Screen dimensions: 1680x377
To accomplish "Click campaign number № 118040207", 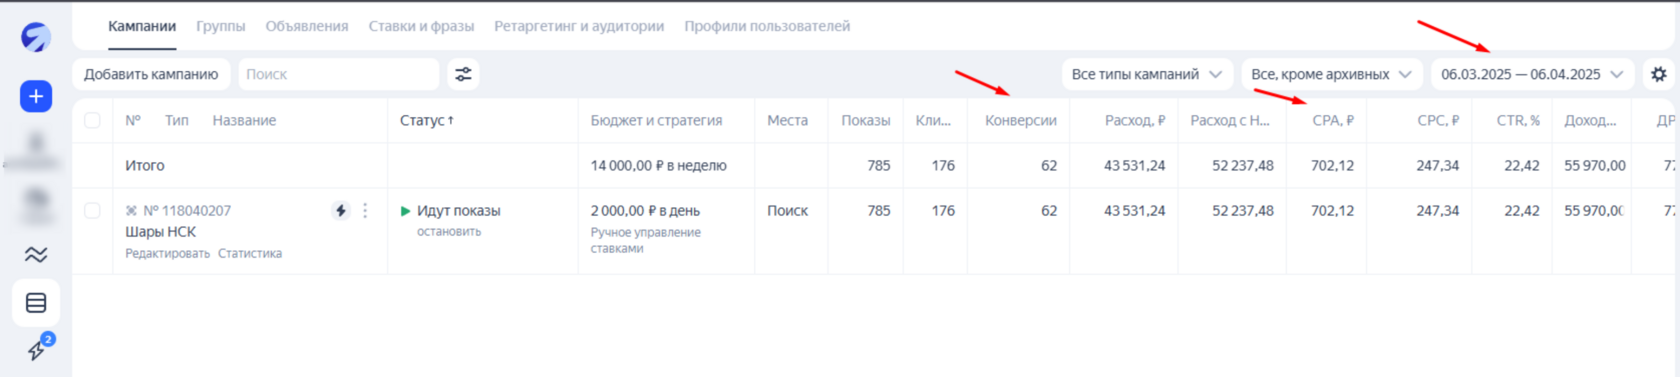I will pyautogui.click(x=187, y=211).
